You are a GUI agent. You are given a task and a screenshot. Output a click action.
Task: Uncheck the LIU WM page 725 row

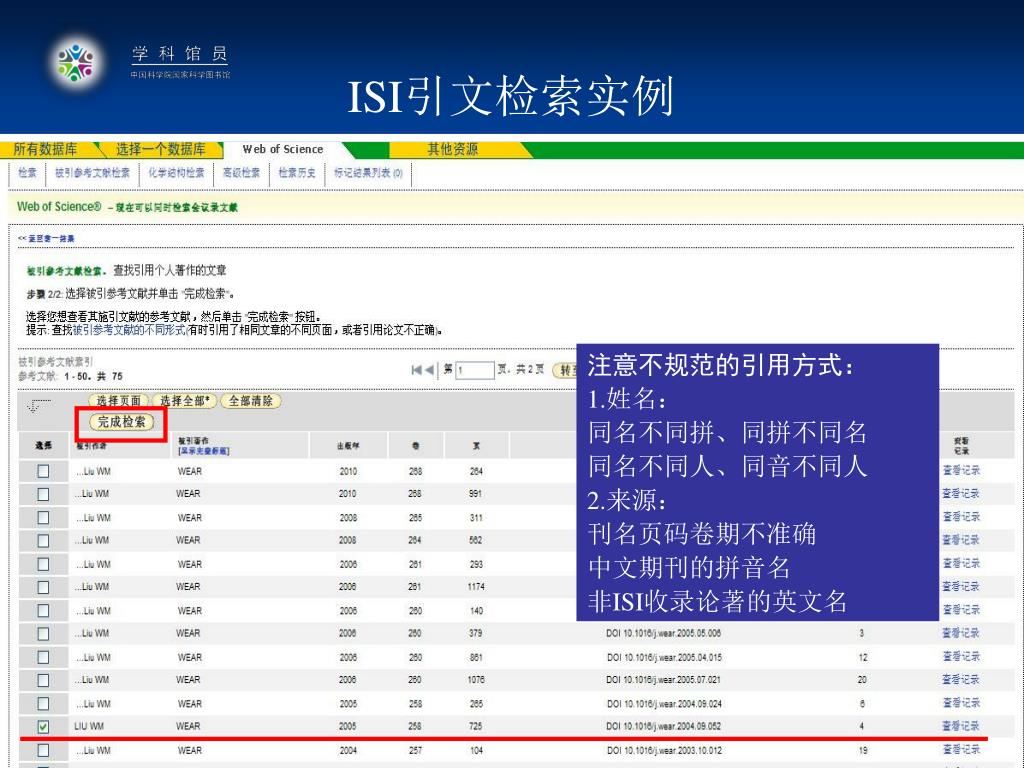(x=43, y=727)
